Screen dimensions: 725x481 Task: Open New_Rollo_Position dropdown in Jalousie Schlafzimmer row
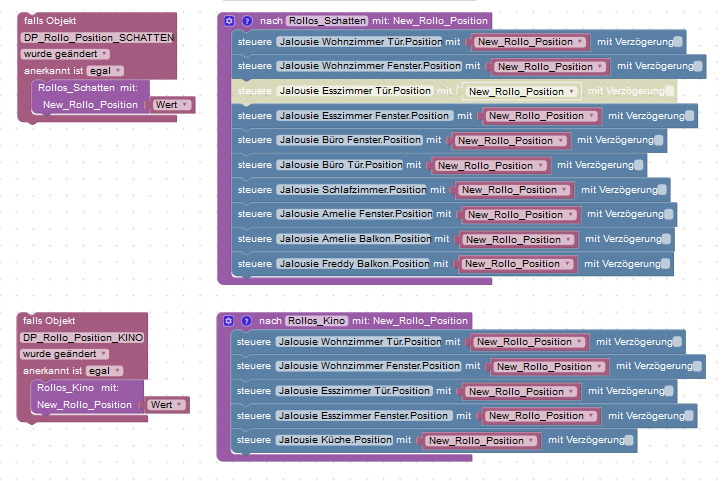515,190
